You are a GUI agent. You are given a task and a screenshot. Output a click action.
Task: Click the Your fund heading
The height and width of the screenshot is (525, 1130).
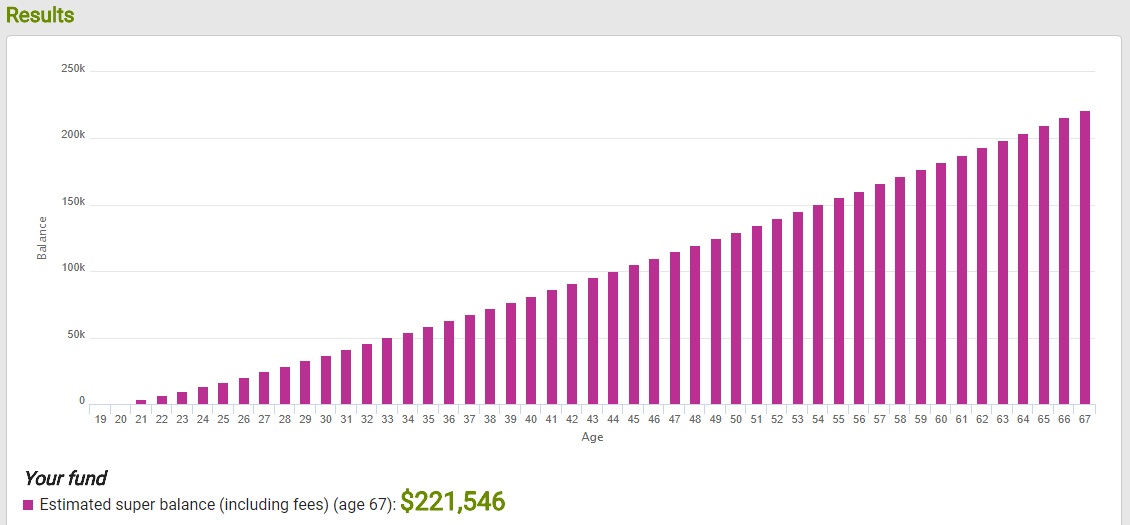65,478
